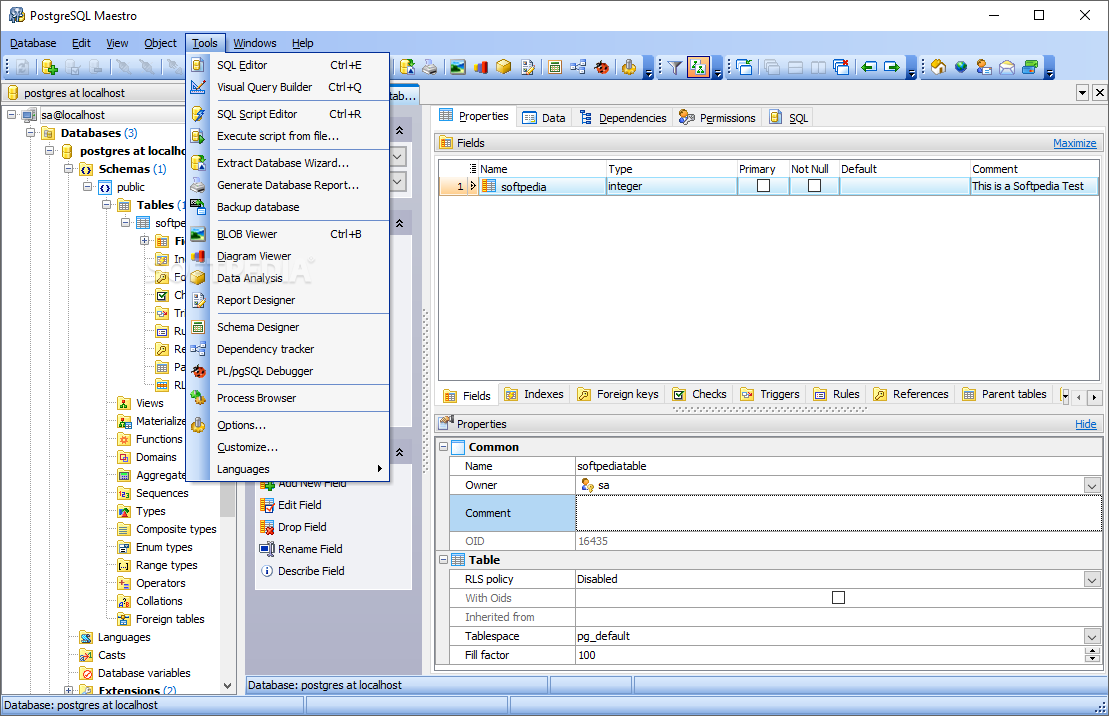This screenshot has width=1109, height=716.
Task: Click the Dependency tracker toolbar icon
Action: click(x=579, y=67)
